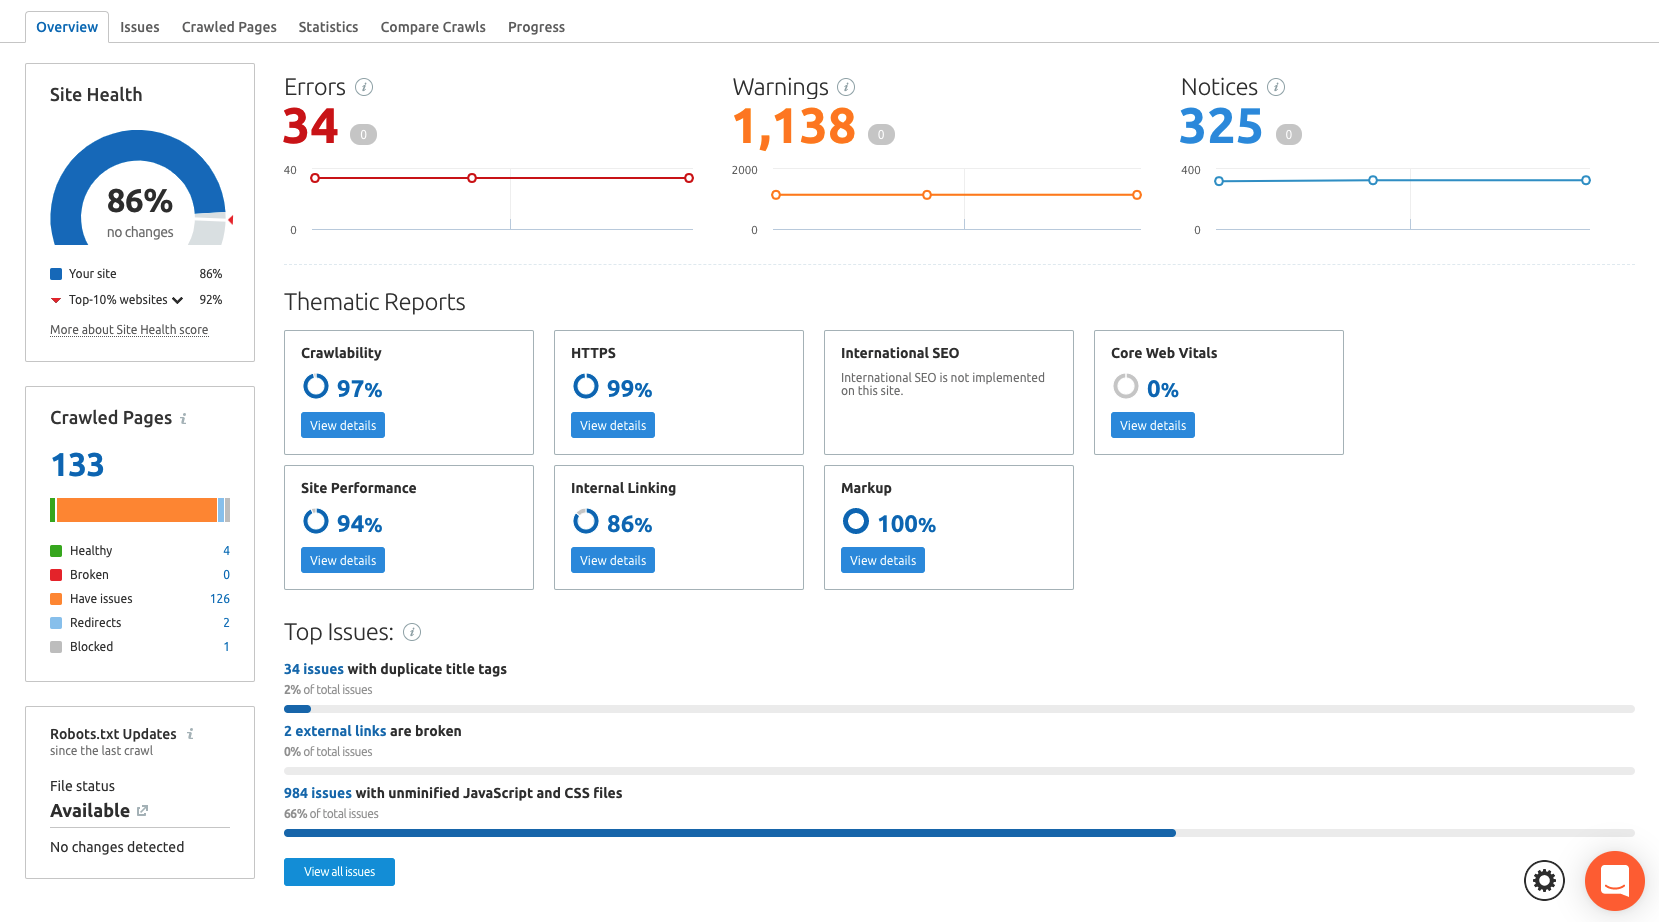The image size is (1659, 922).
Task: View details for Site Performance
Action: point(343,560)
